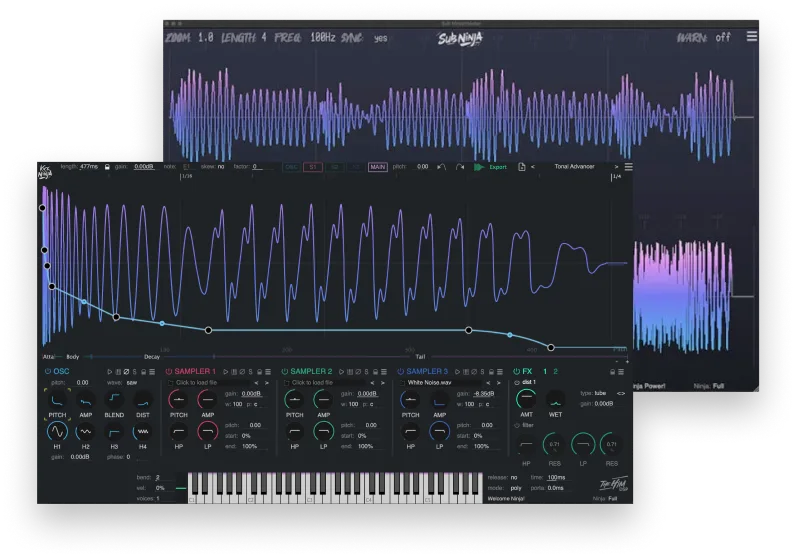
Task: Click the Sampler 1 LP filter knob
Action: [207, 432]
